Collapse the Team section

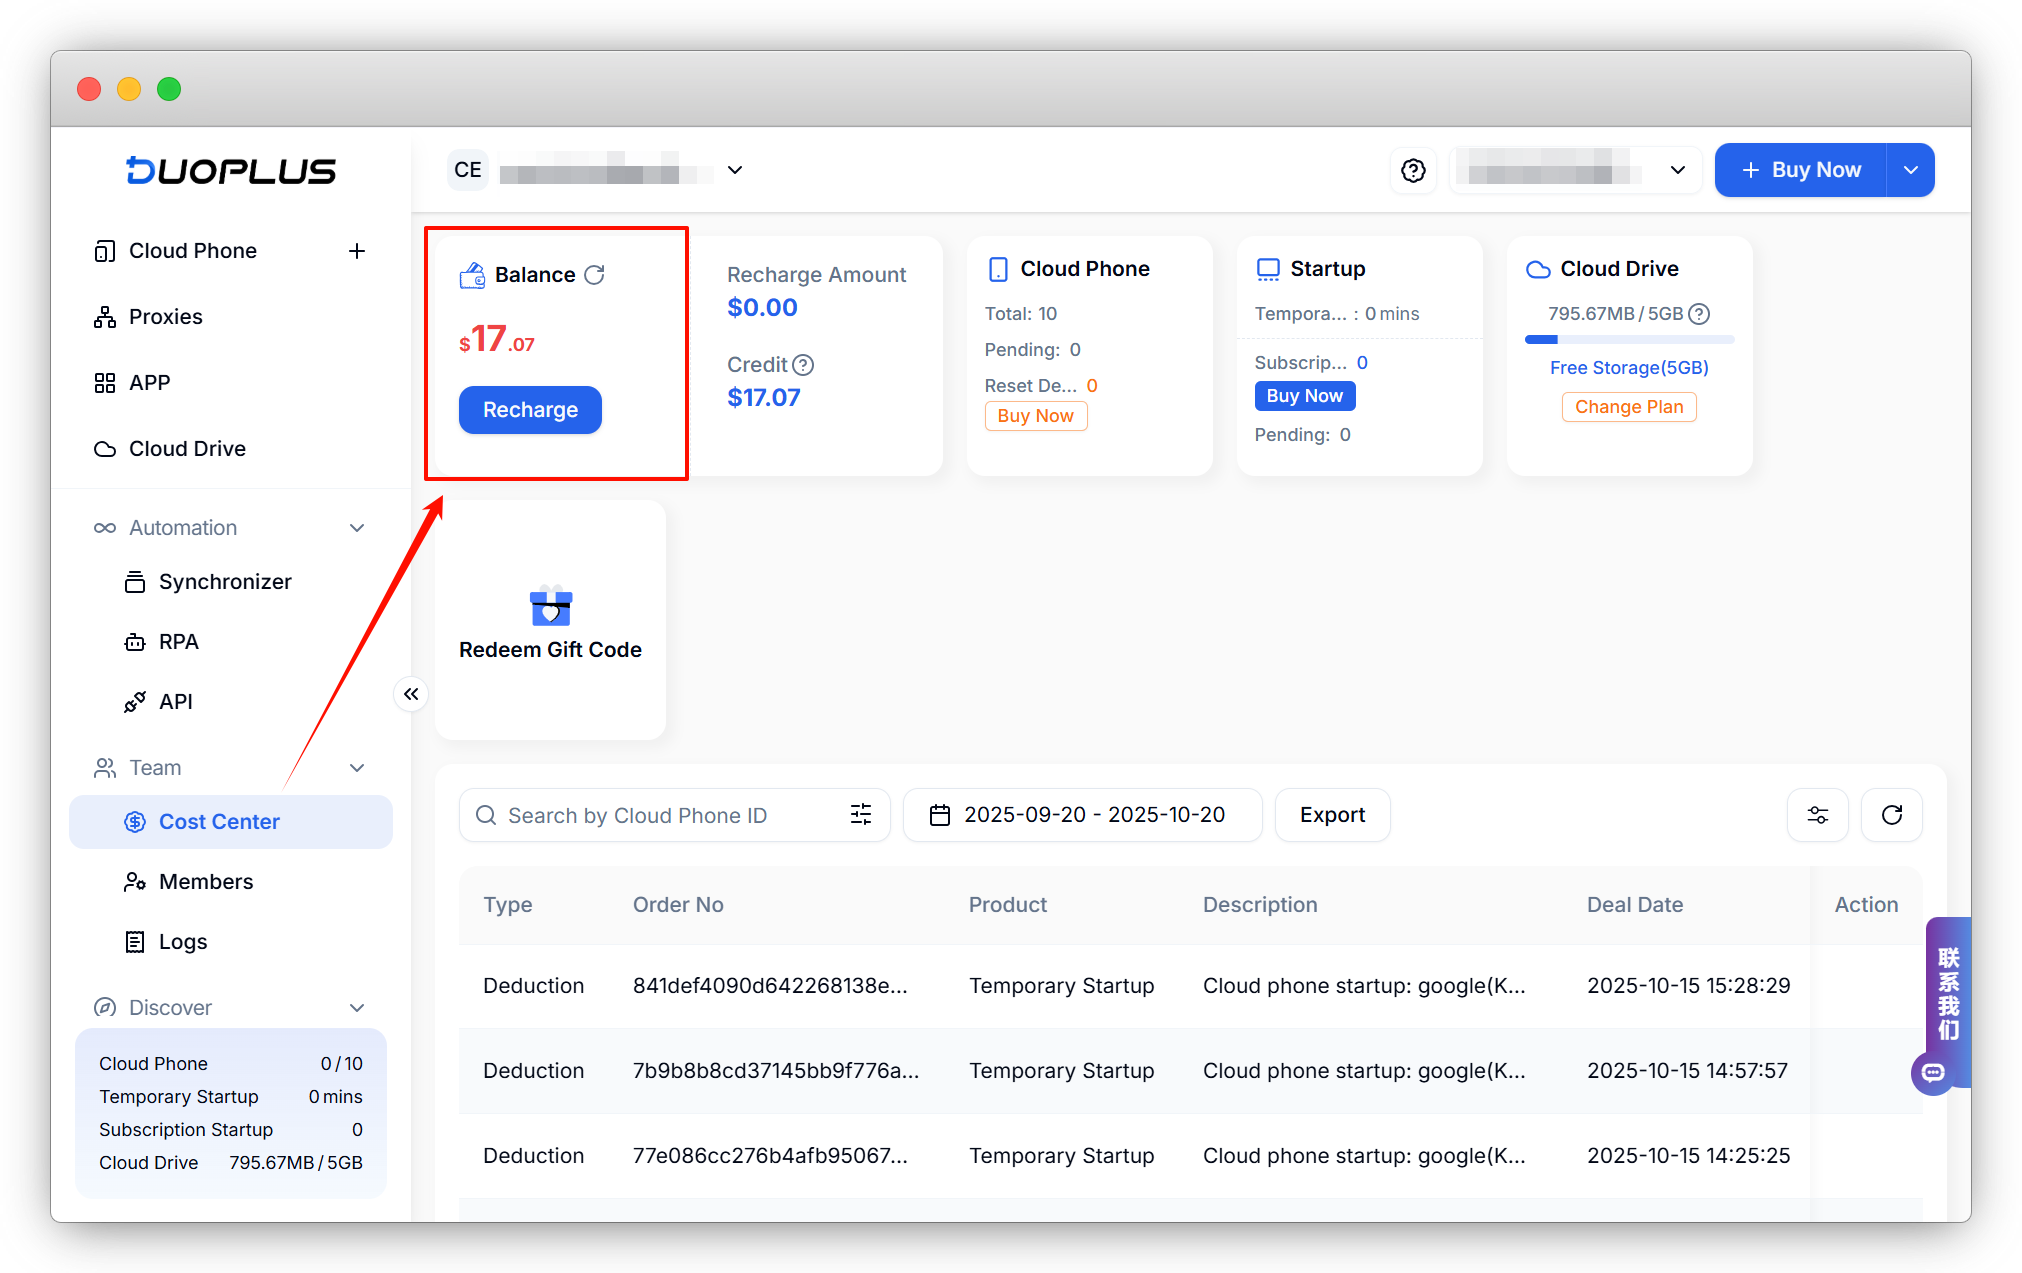click(x=357, y=768)
